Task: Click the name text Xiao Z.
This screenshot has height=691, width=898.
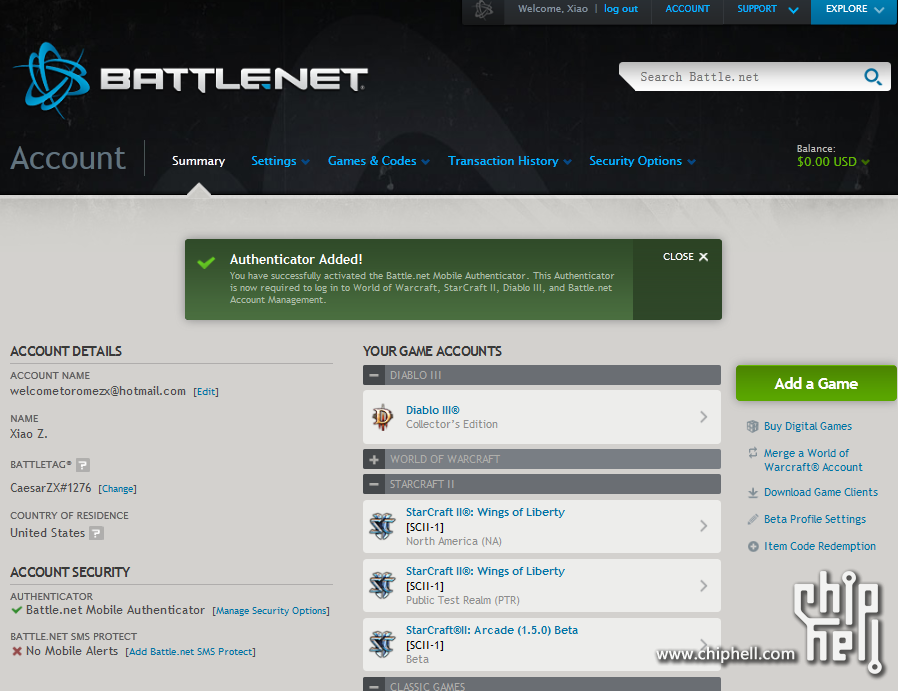Action: tap(29, 434)
